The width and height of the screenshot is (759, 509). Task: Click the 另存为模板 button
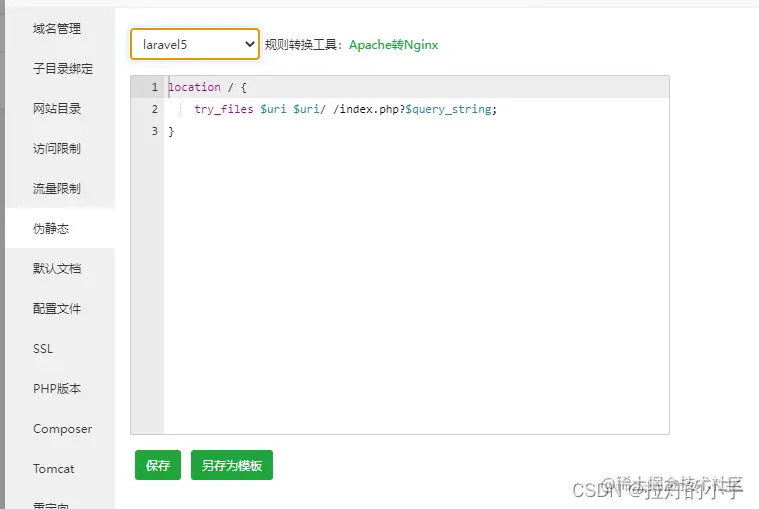tap(232, 465)
